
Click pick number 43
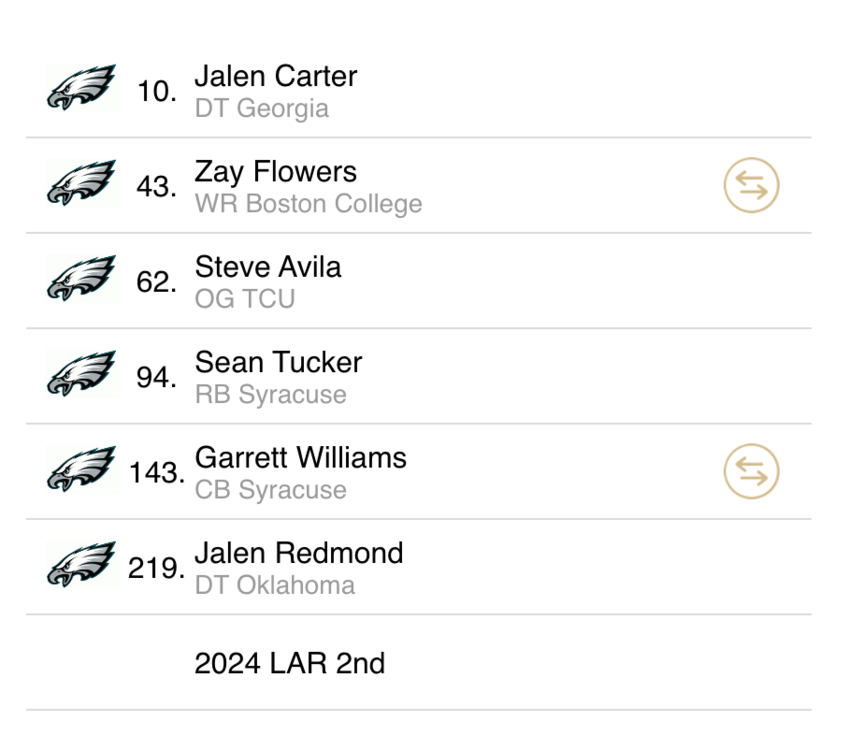(x=157, y=187)
